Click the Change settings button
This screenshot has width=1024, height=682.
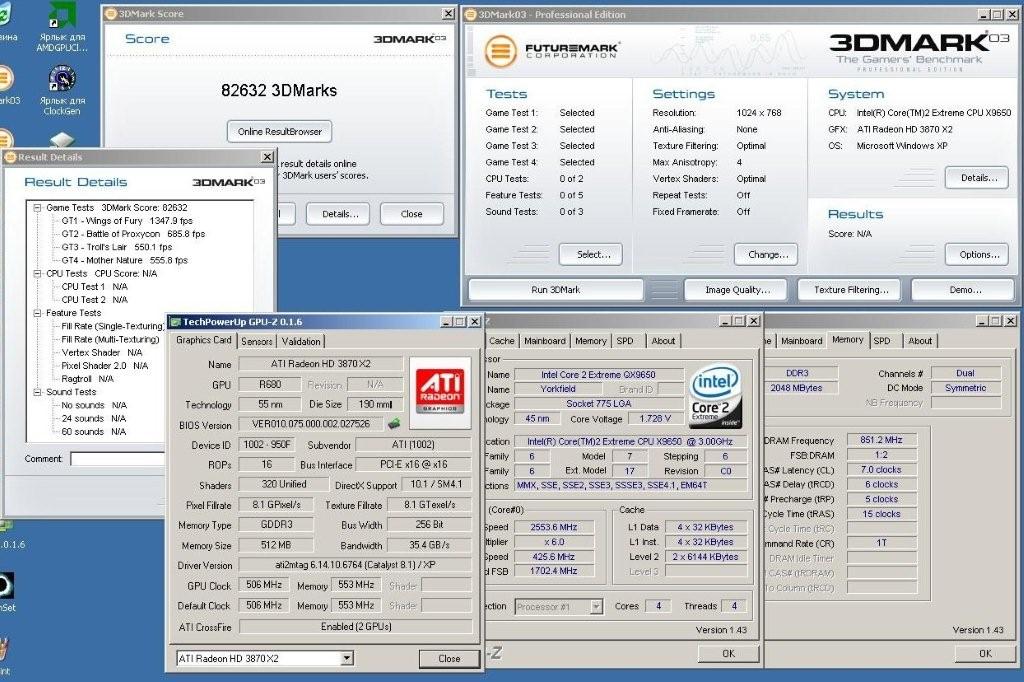pyautogui.click(x=766, y=254)
